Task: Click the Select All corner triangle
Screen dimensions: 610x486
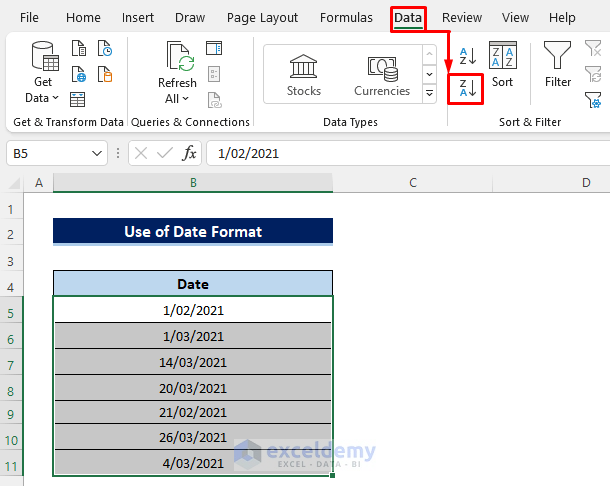Action: pyautogui.click(x=14, y=183)
